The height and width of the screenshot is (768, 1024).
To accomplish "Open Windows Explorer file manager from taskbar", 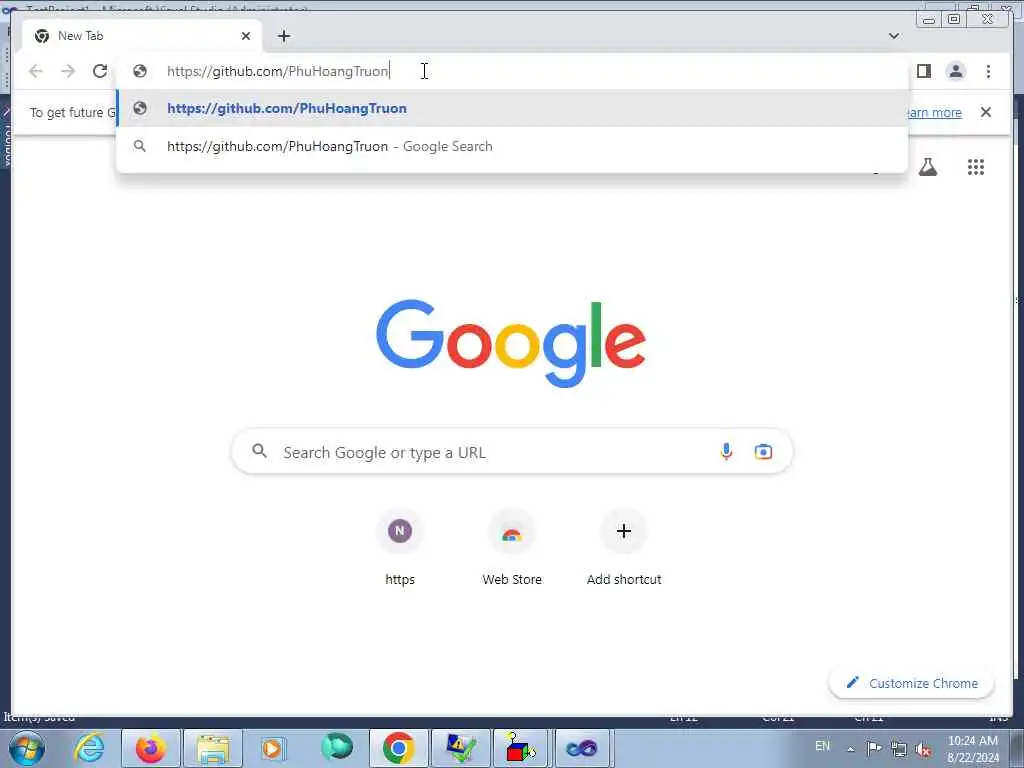I will pos(213,748).
